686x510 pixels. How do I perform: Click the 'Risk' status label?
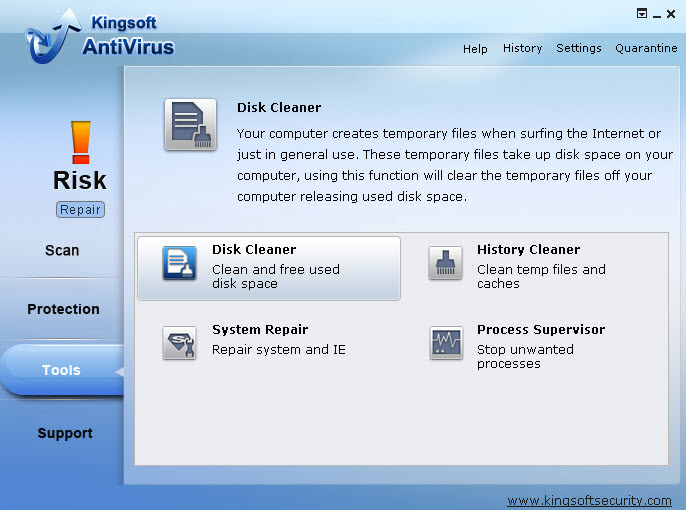tap(80, 180)
